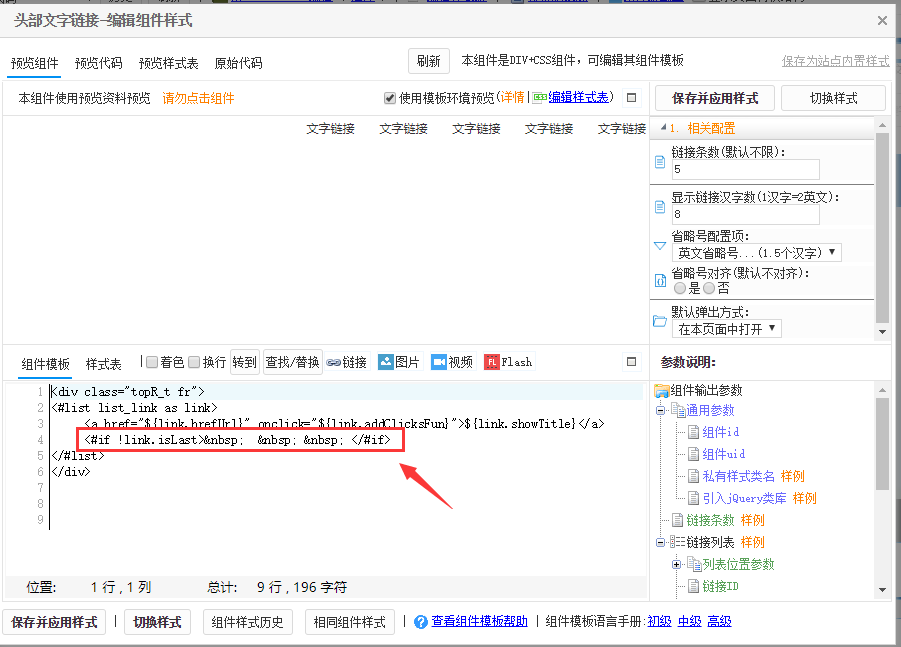This screenshot has height=647, width=901.
Task: Click the 链接条数 input field
Action: pyautogui.click(x=746, y=170)
